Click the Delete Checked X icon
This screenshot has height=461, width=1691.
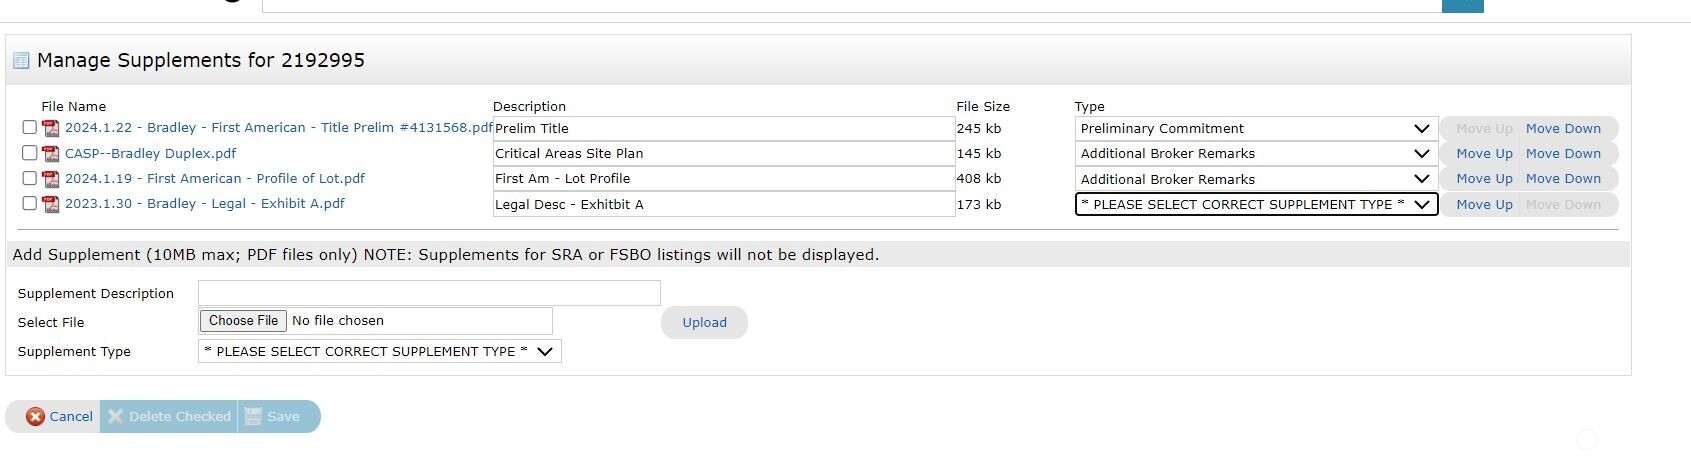(115, 417)
